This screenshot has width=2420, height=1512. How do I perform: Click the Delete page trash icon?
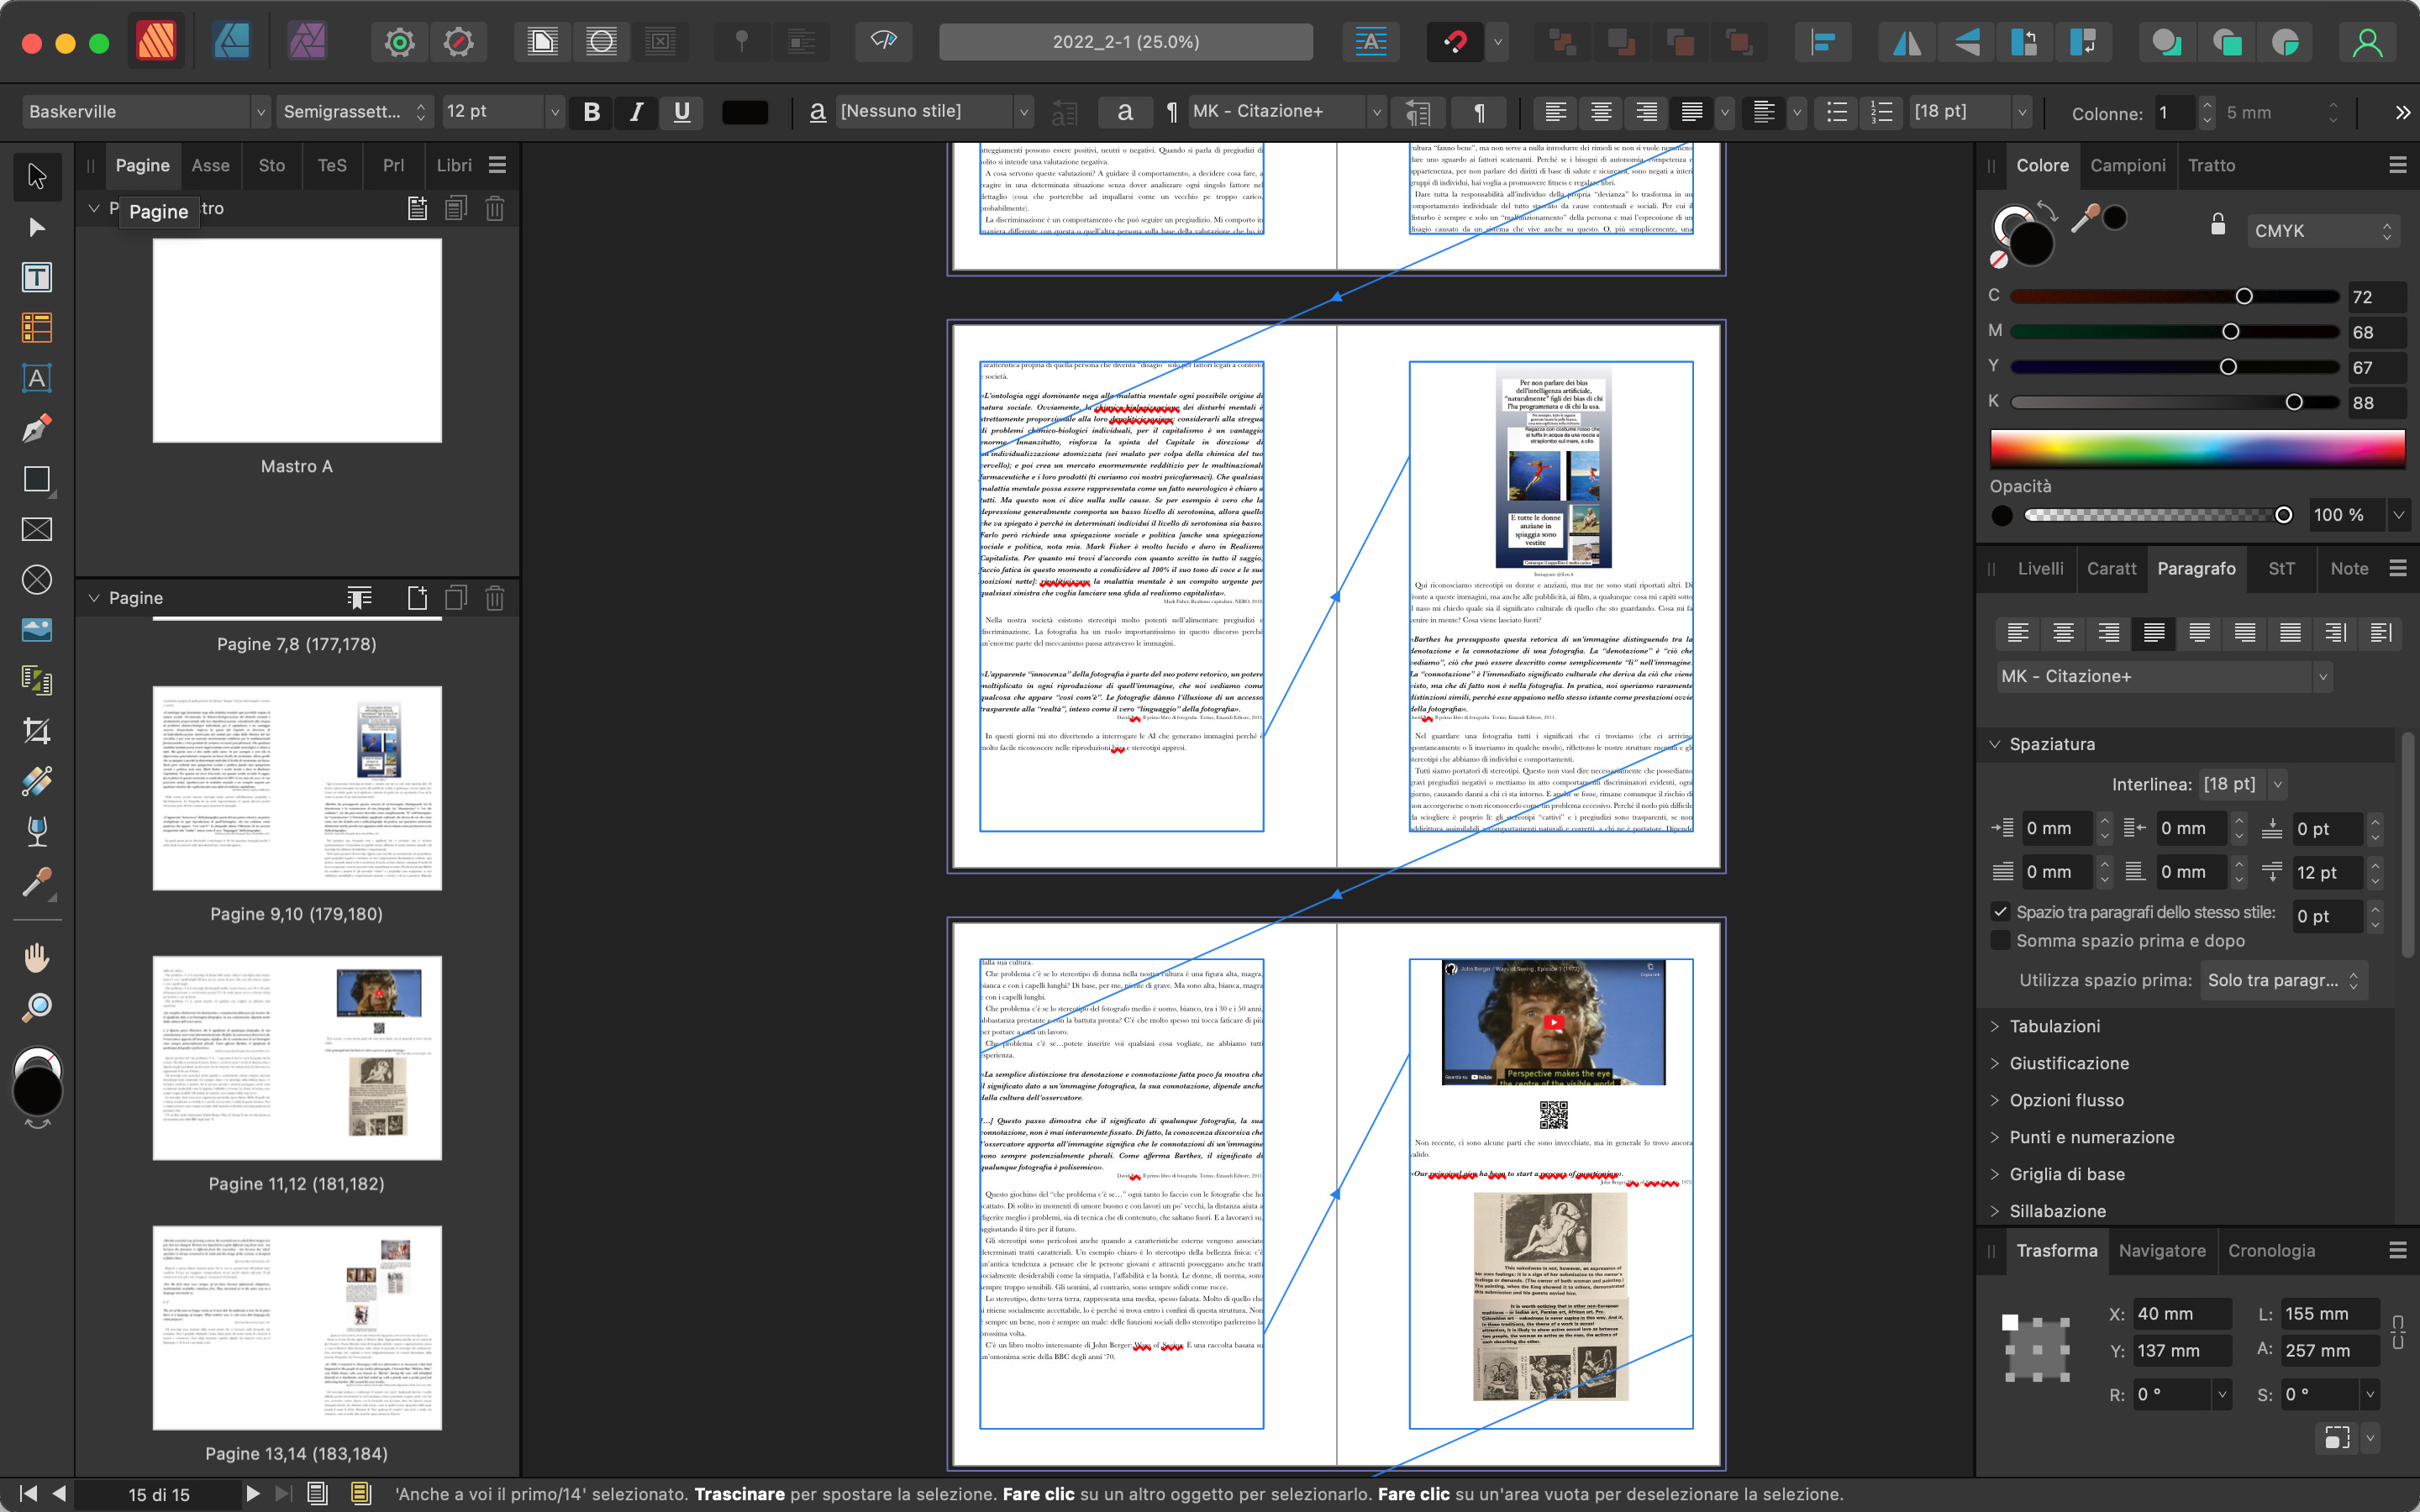494,598
